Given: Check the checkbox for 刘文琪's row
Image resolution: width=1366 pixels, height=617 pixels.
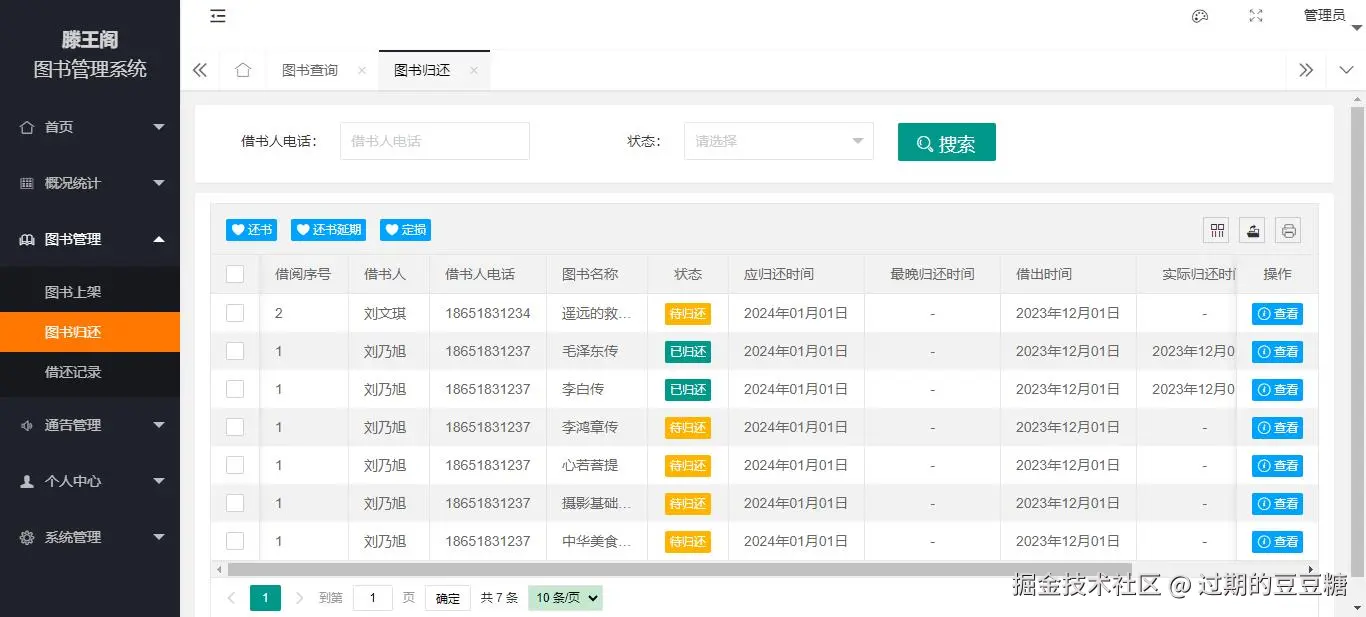Looking at the screenshot, I should coord(235,313).
